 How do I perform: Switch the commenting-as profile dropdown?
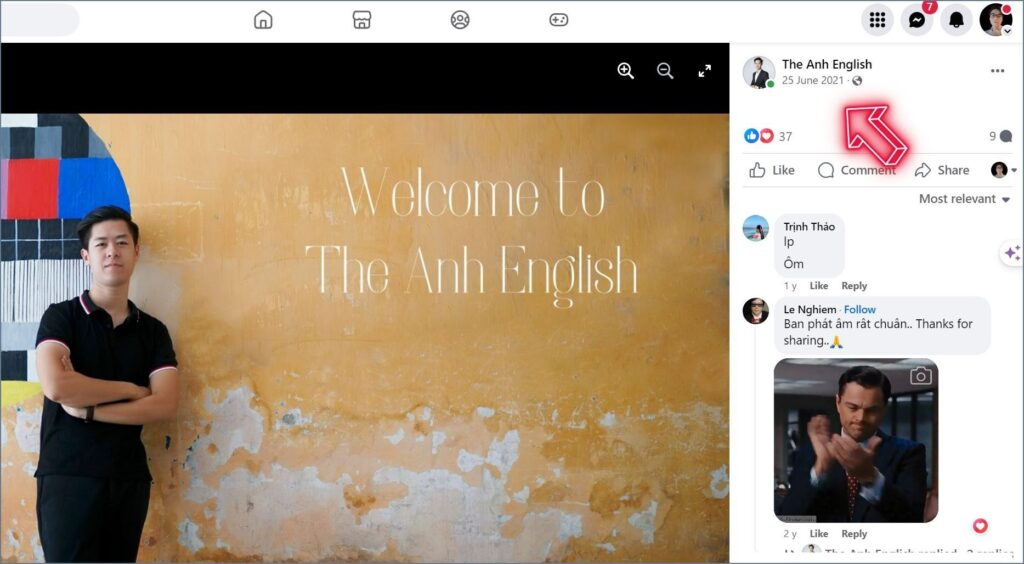1004,170
